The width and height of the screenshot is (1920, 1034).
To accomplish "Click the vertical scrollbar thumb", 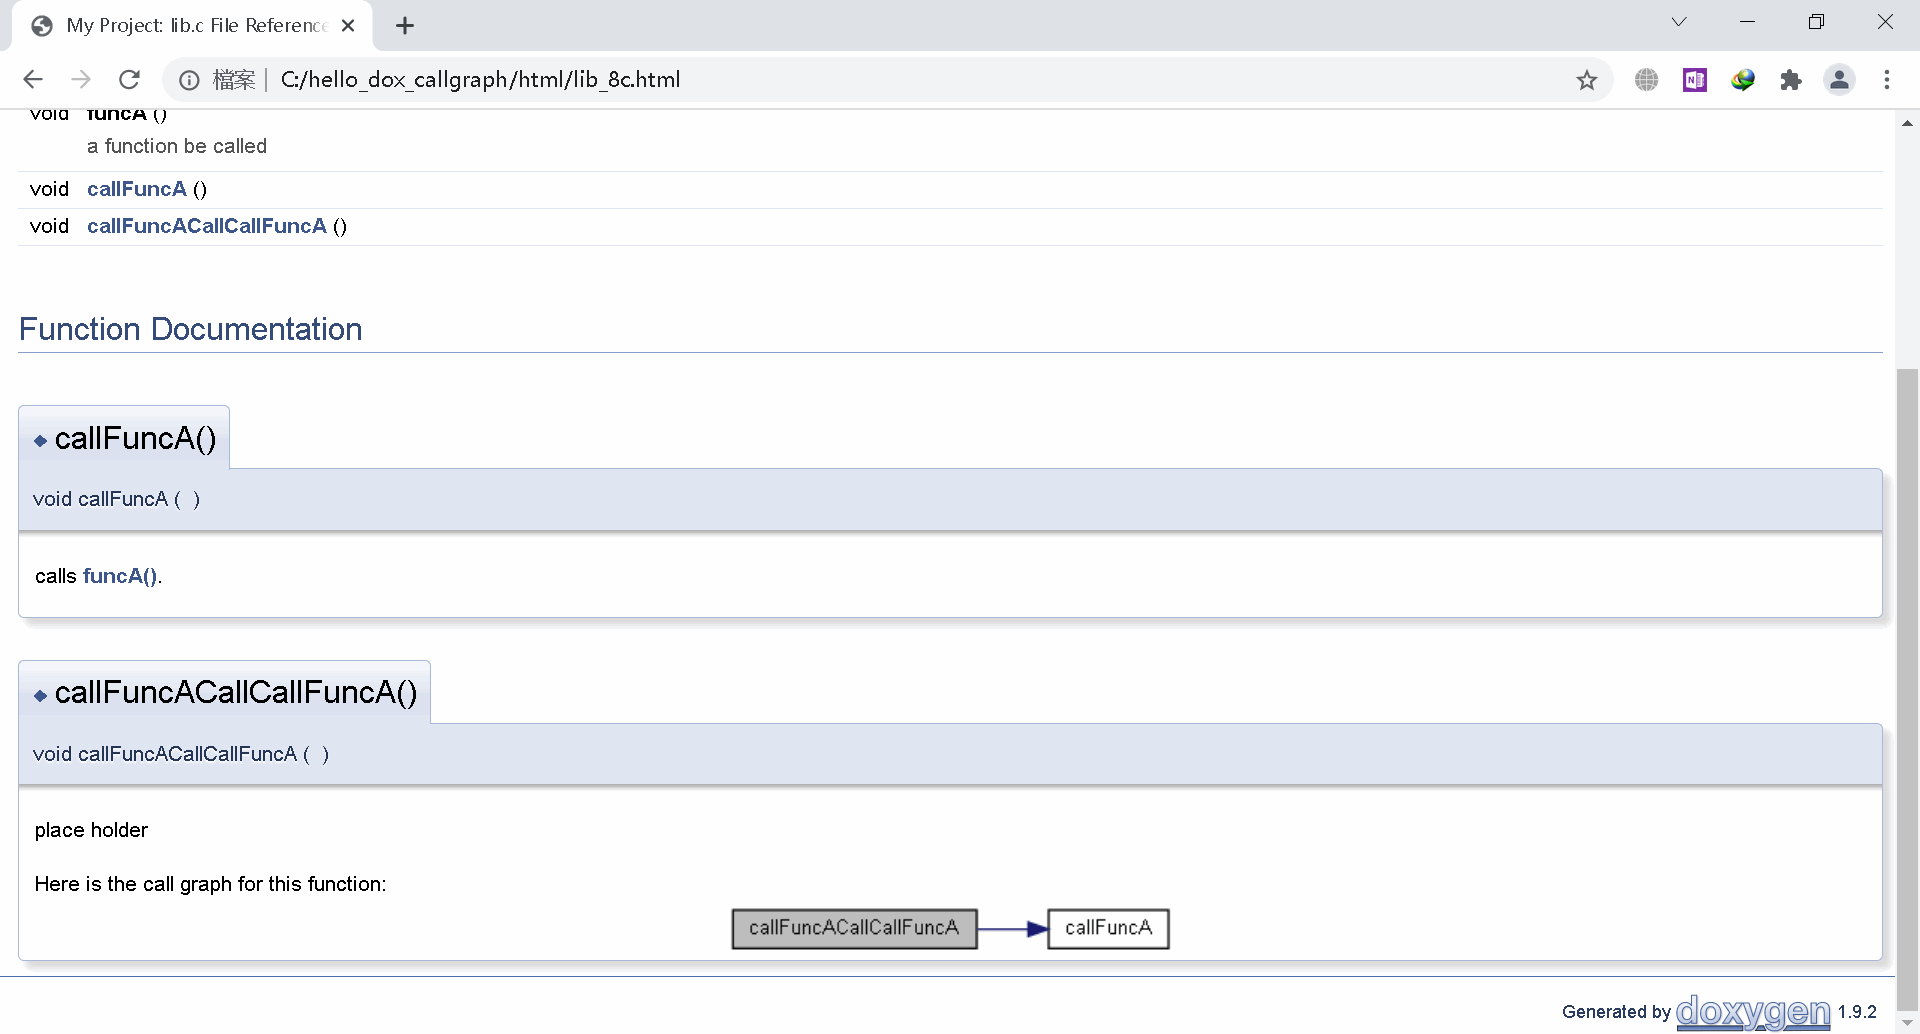I will 1907,690.
